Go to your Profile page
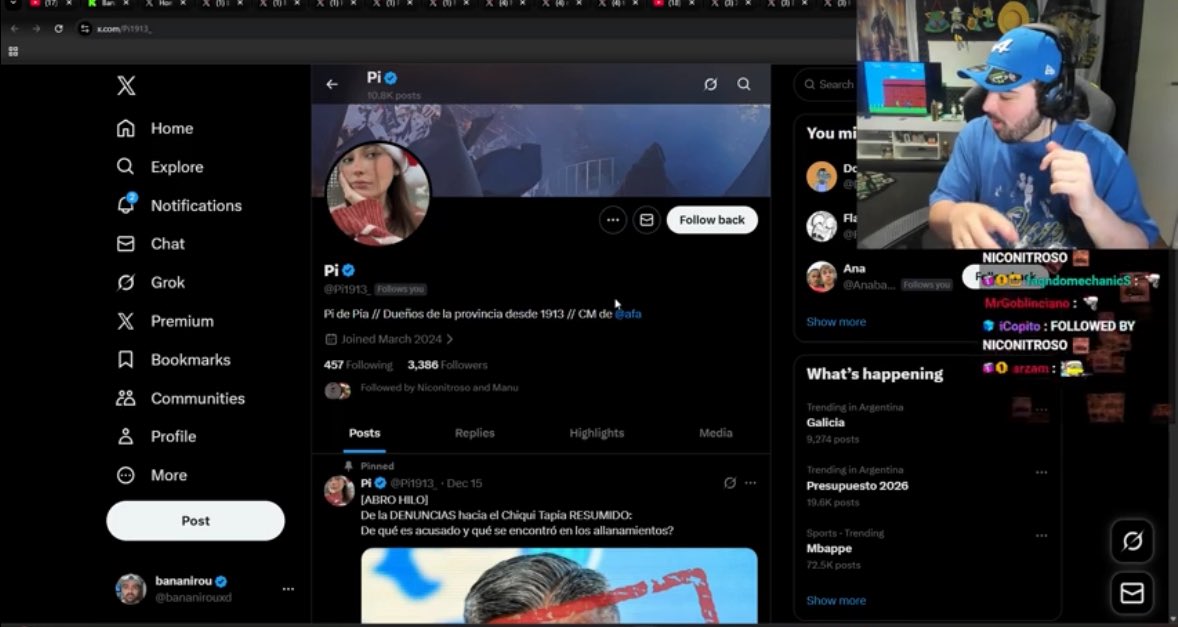The height and width of the screenshot is (627, 1178). [156, 436]
